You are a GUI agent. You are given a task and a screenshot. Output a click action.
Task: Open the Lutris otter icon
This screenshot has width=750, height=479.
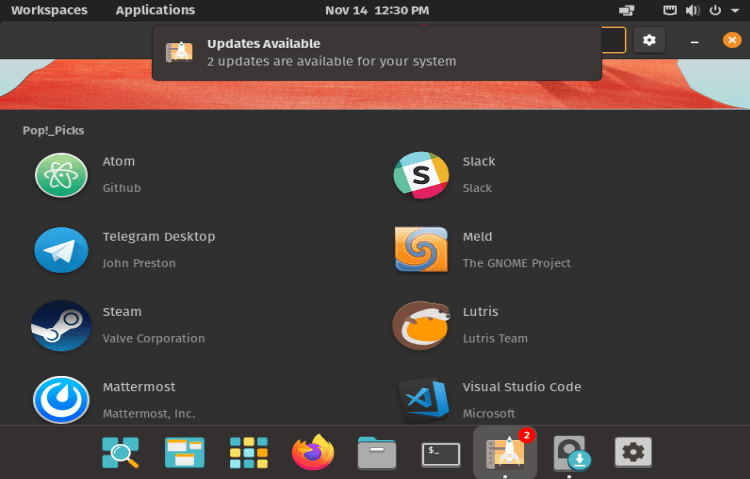(x=421, y=325)
